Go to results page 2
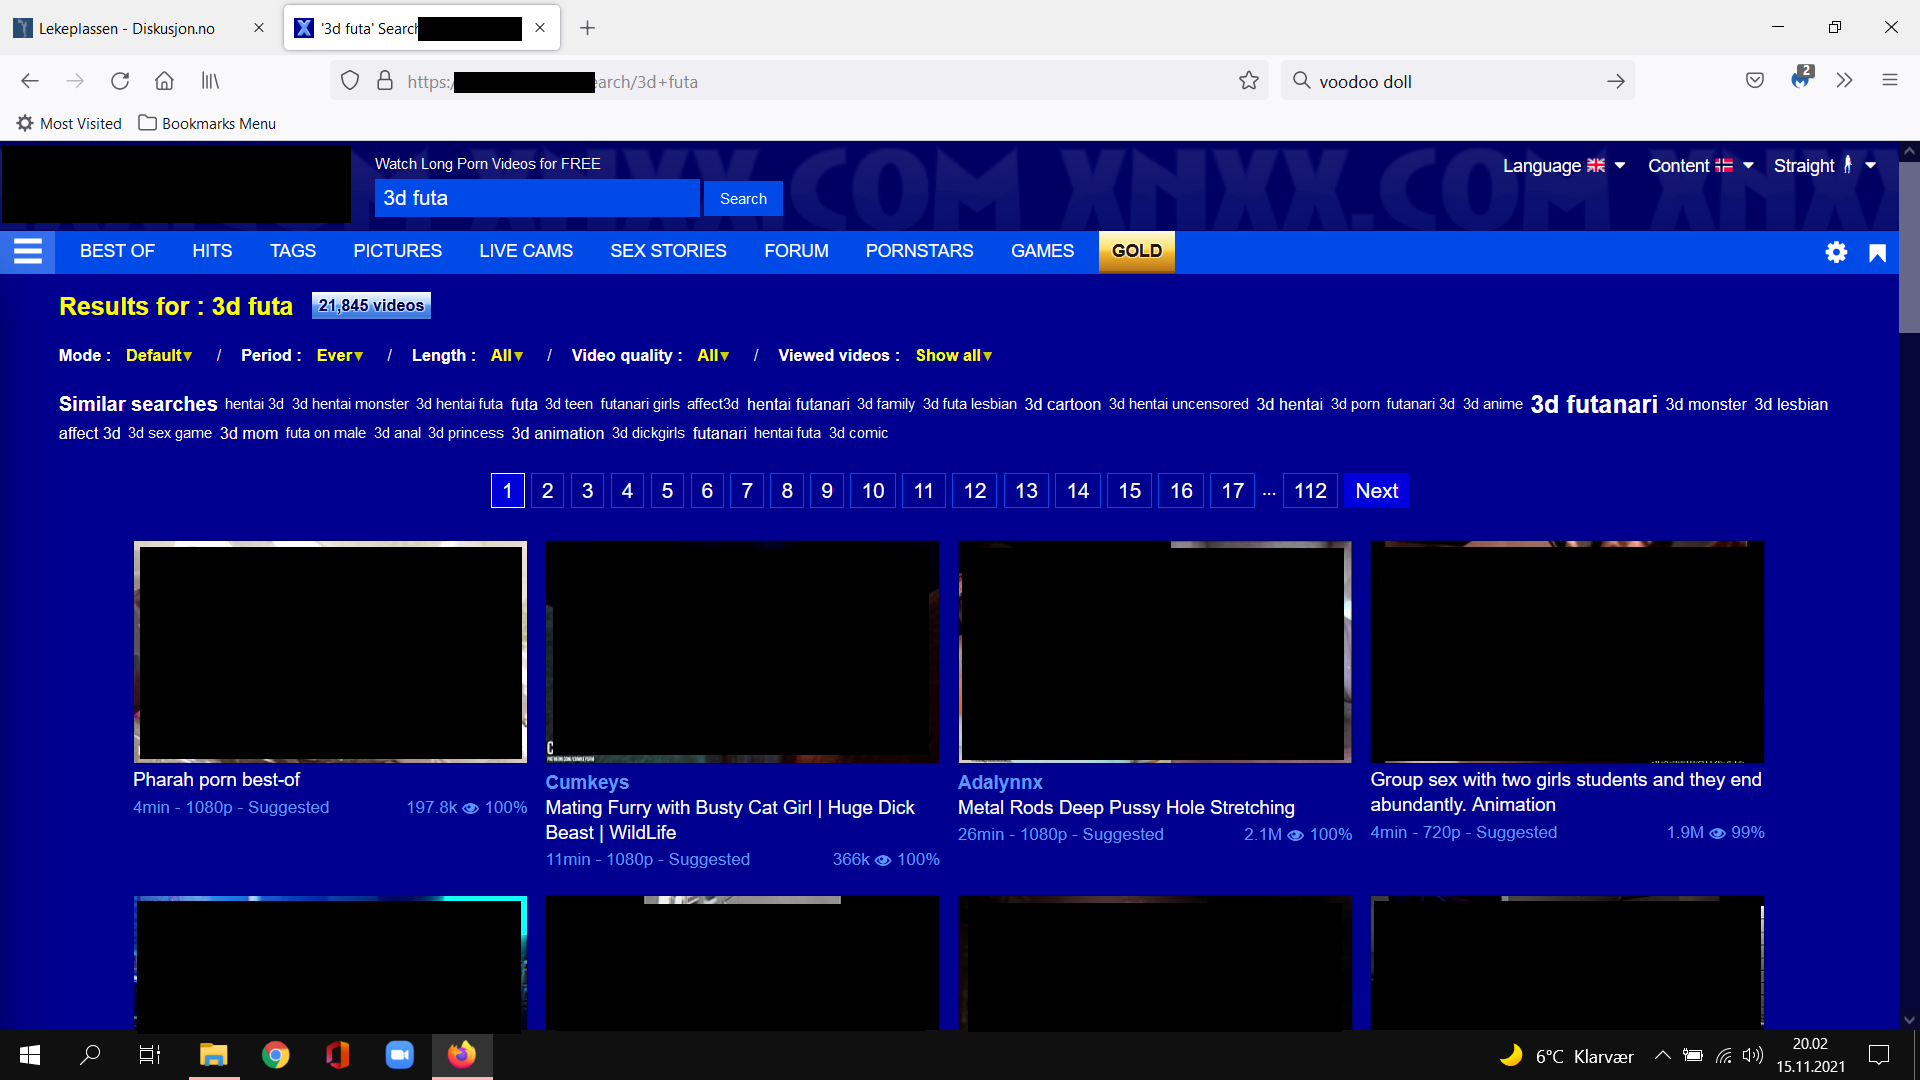1920x1080 pixels. coord(547,491)
